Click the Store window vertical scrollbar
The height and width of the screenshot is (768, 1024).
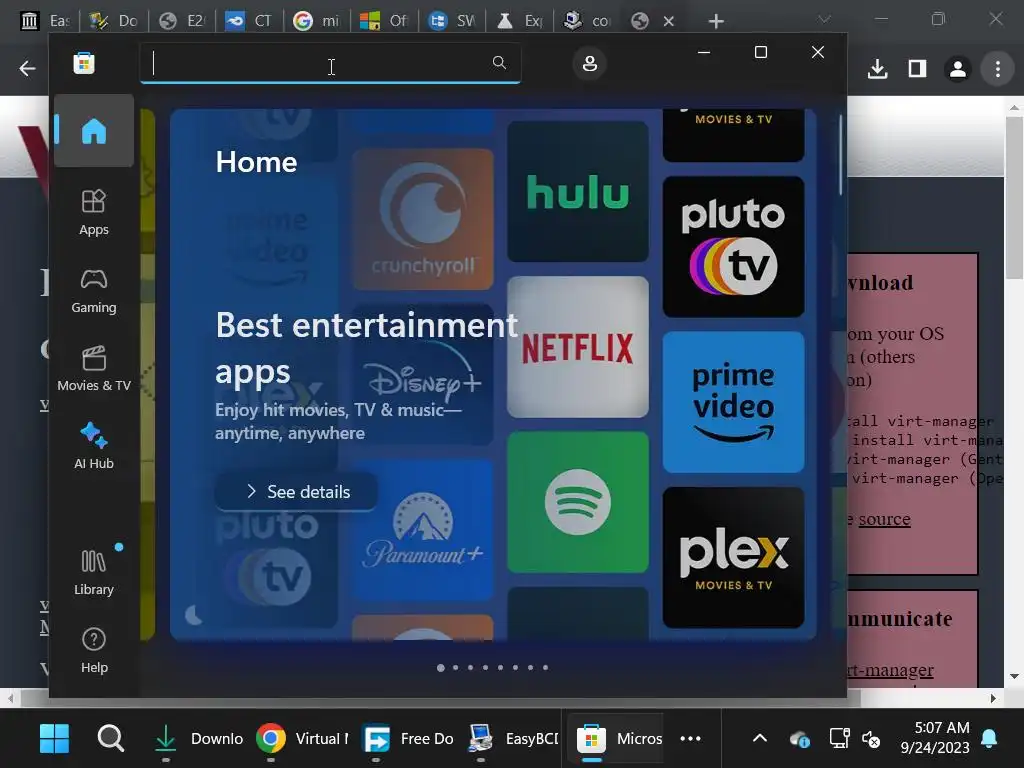pyautogui.click(x=840, y=155)
